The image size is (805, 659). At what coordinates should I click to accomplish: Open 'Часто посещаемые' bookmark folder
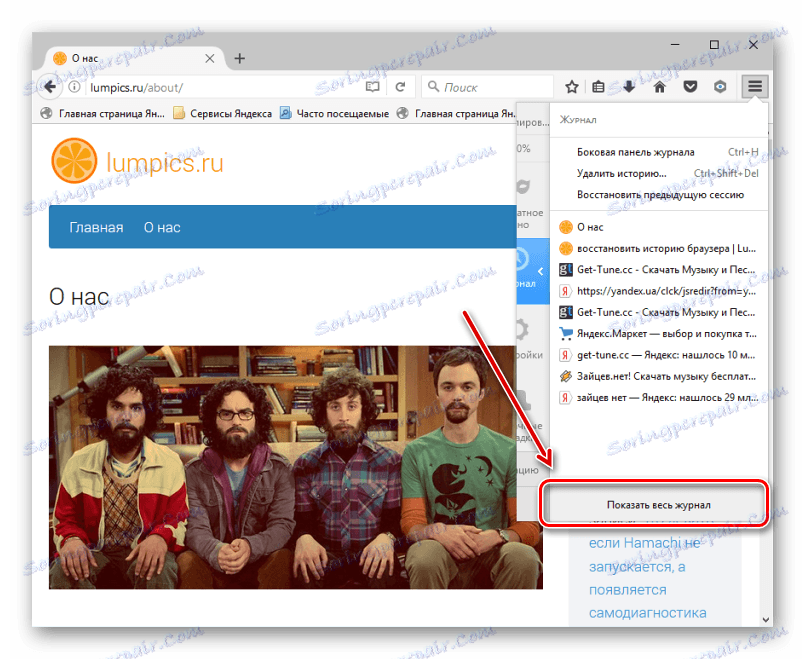tap(334, 113)
